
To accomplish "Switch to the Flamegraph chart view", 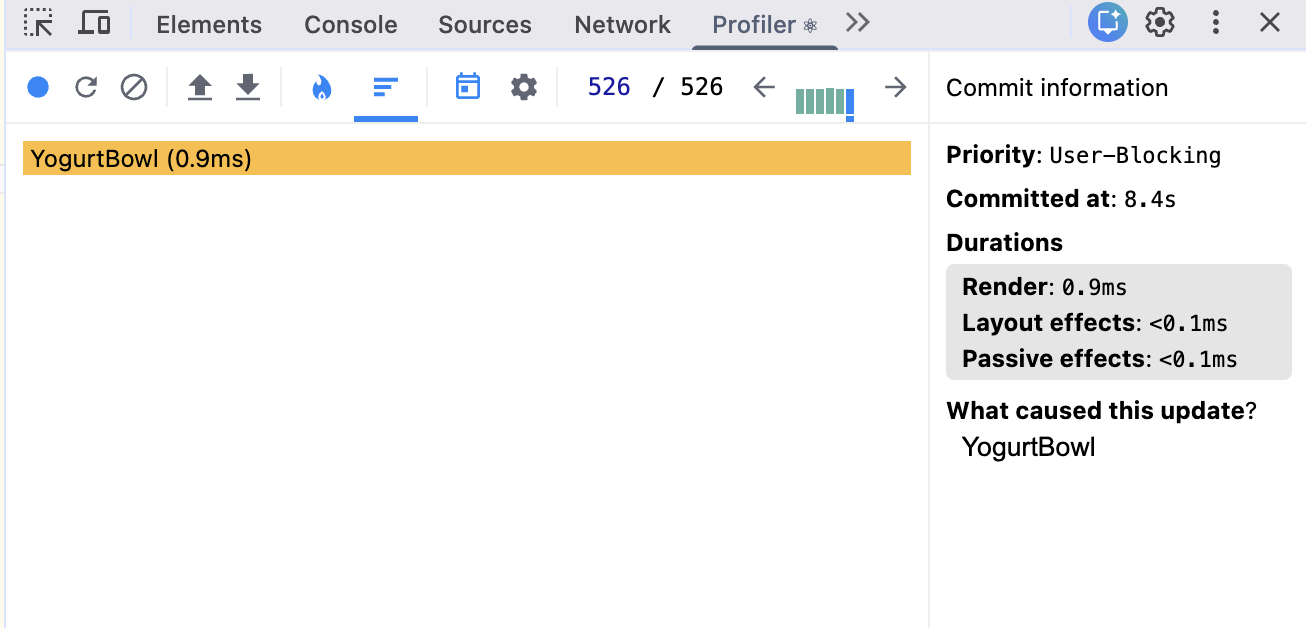I will coord(321,88).
